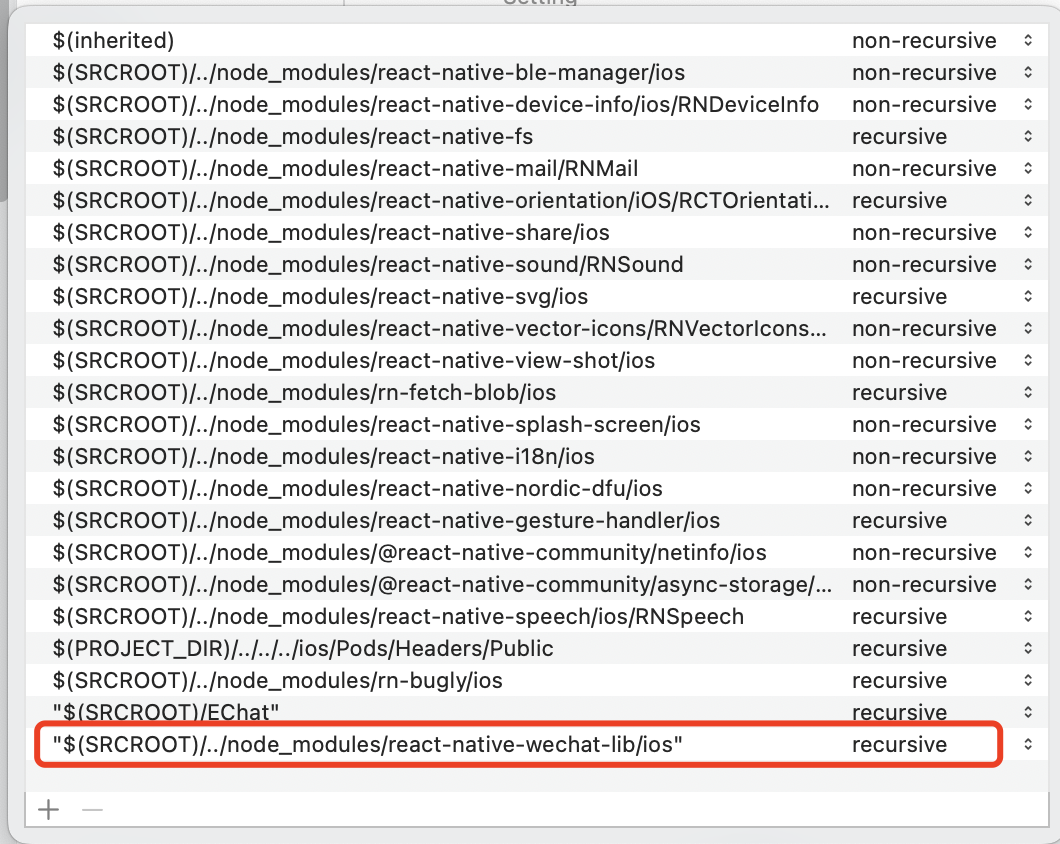This screenshot has height=844, width=1060.
Task: Open recursion popup for react-native-i18n row
Action: [1028, 456]
